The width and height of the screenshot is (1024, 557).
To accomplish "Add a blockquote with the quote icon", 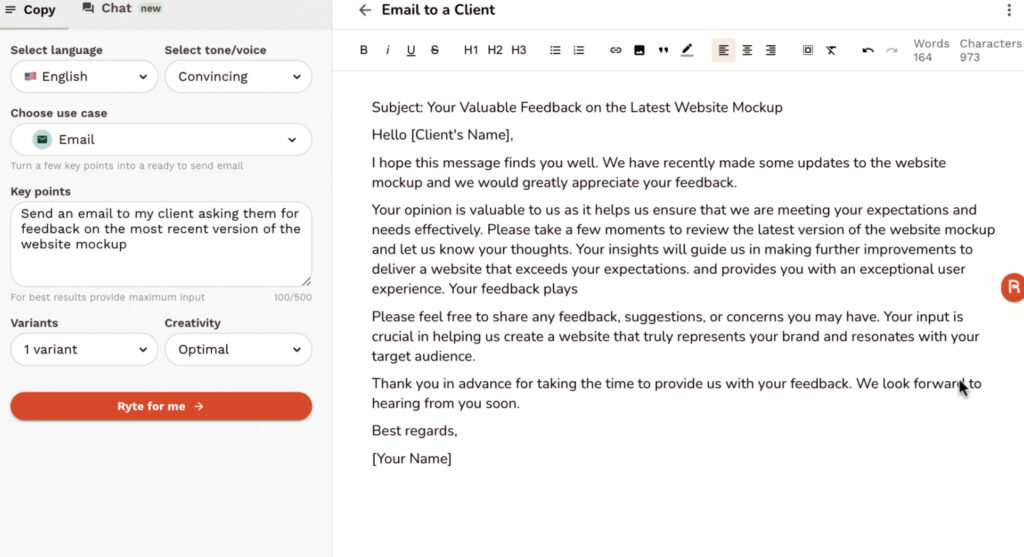I will click(x=663, y=50).
